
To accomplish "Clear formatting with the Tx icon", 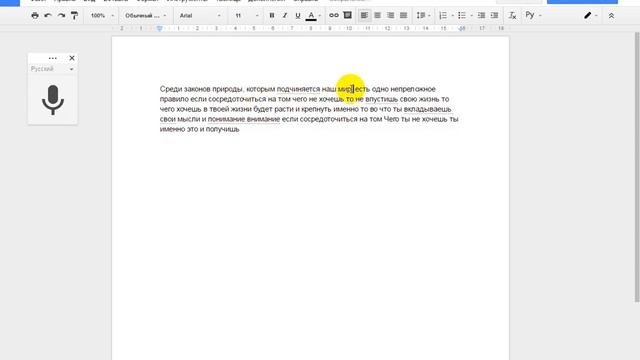I will coord(512,16).
